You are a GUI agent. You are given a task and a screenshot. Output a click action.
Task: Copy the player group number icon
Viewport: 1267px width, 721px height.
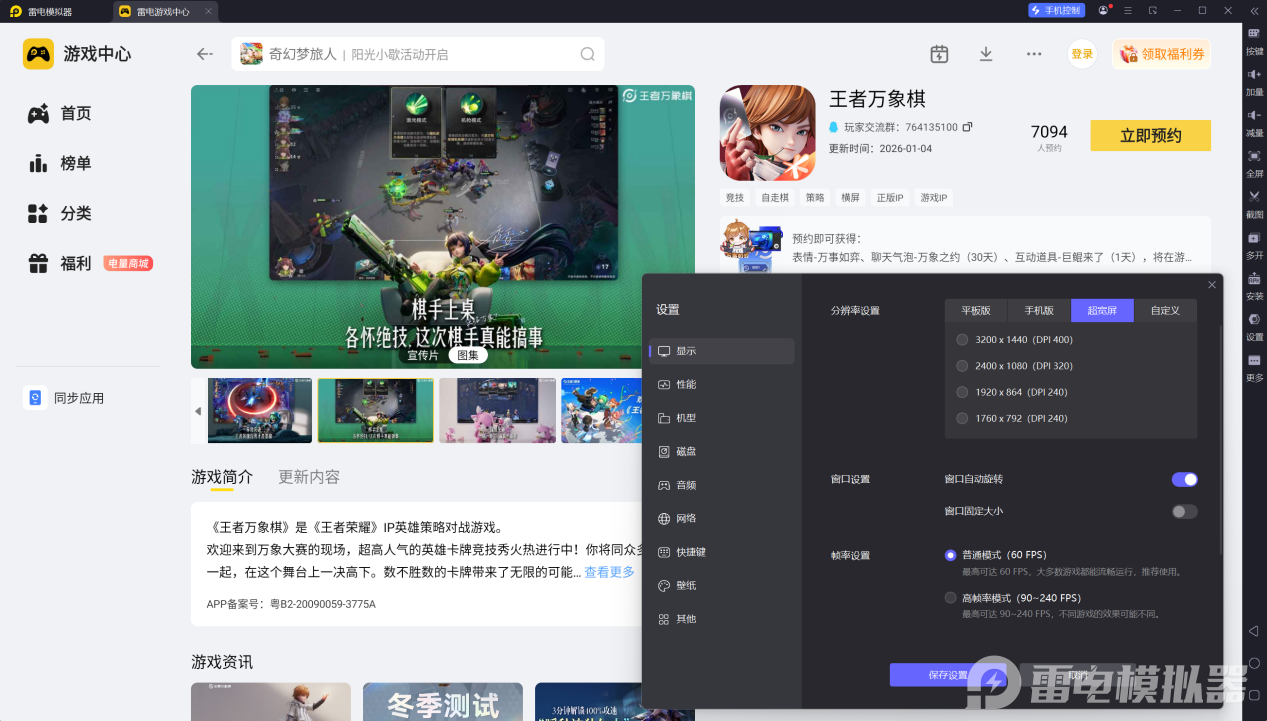[x=967, y=127]
